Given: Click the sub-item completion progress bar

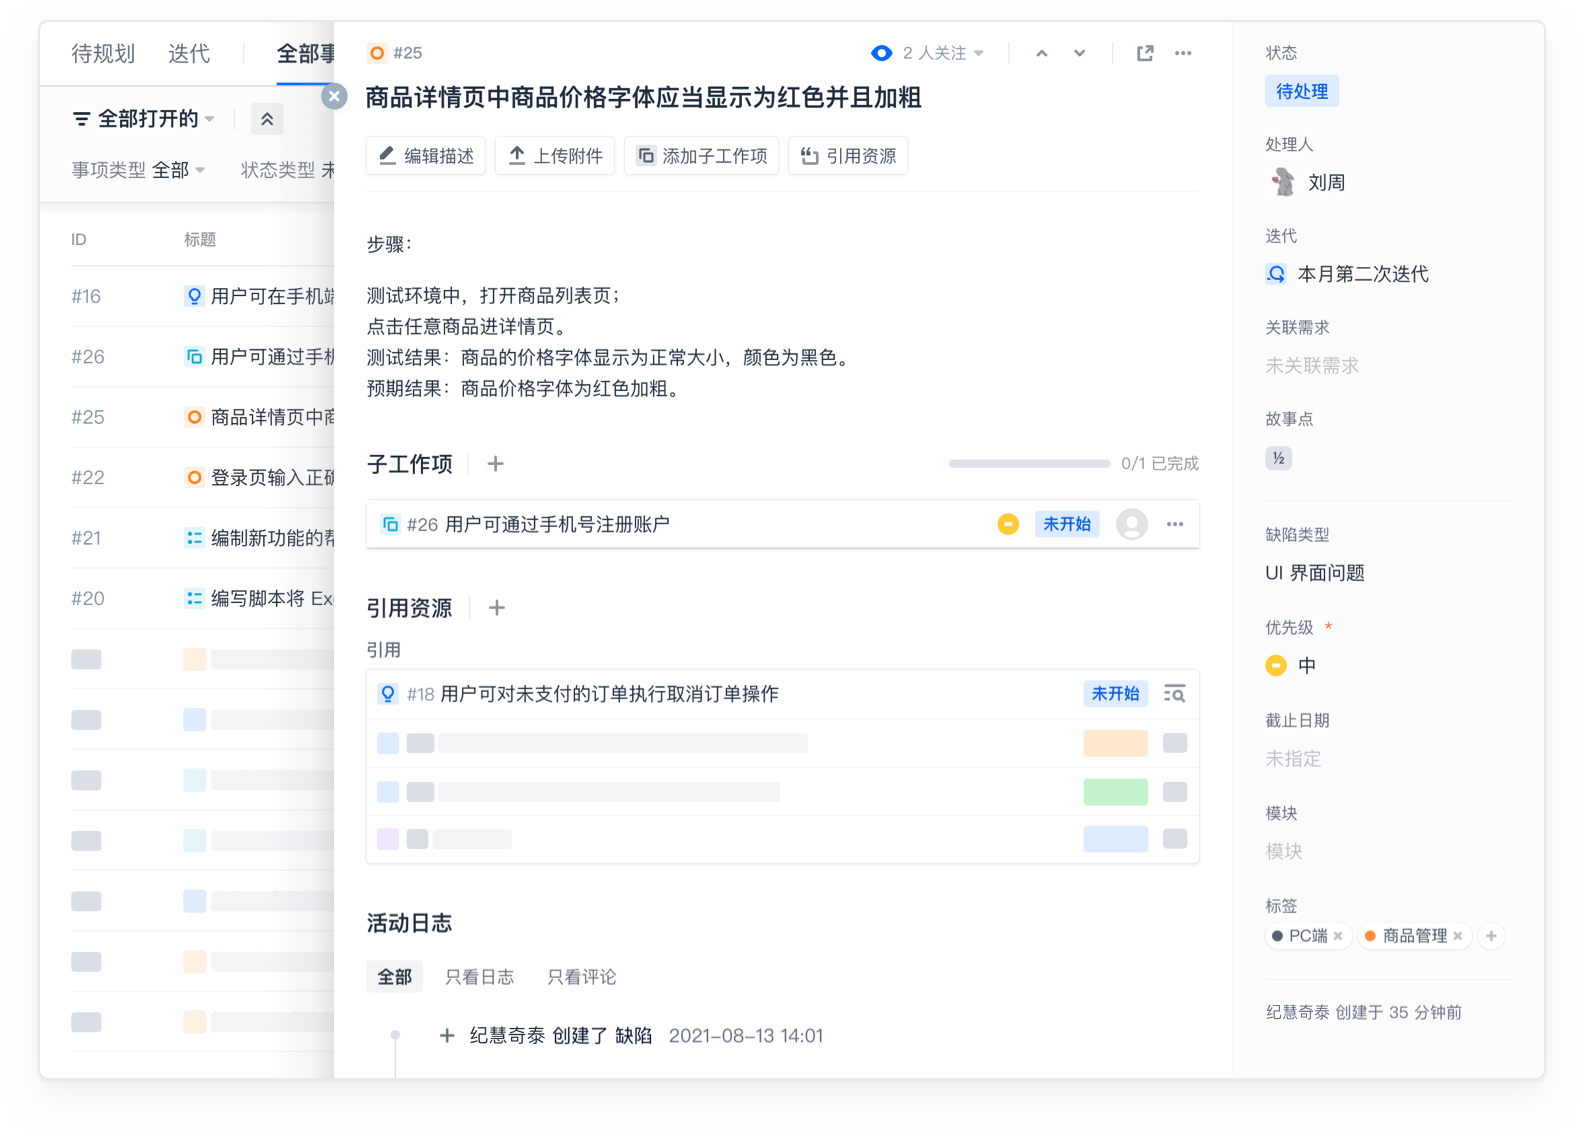Looking at the screenshot, I should pyautogui.click(x=1029, y=464).
